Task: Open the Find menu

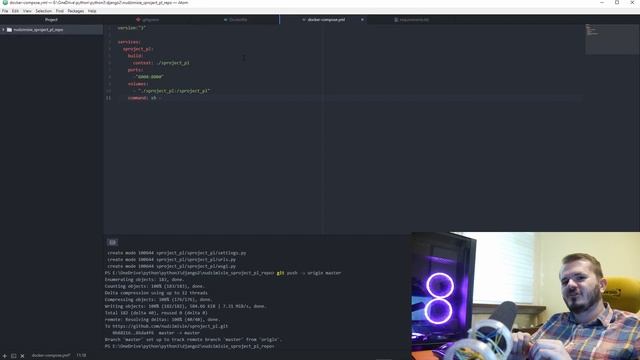Action: point(60,11)
